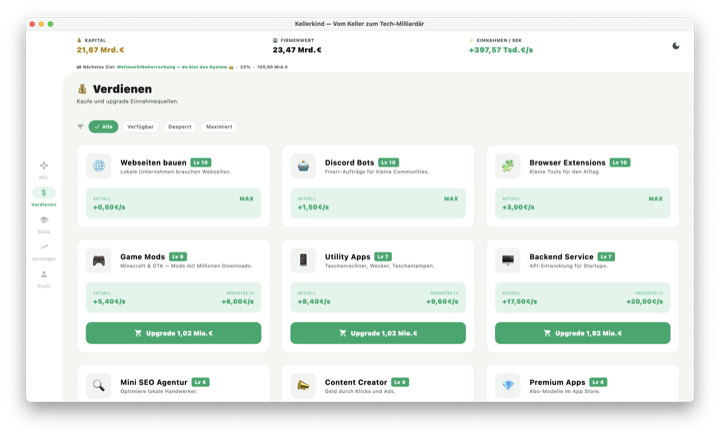Click the window title Kellerkind bar text
Viewport: 720px width, 436px height.
click(359, 24)
